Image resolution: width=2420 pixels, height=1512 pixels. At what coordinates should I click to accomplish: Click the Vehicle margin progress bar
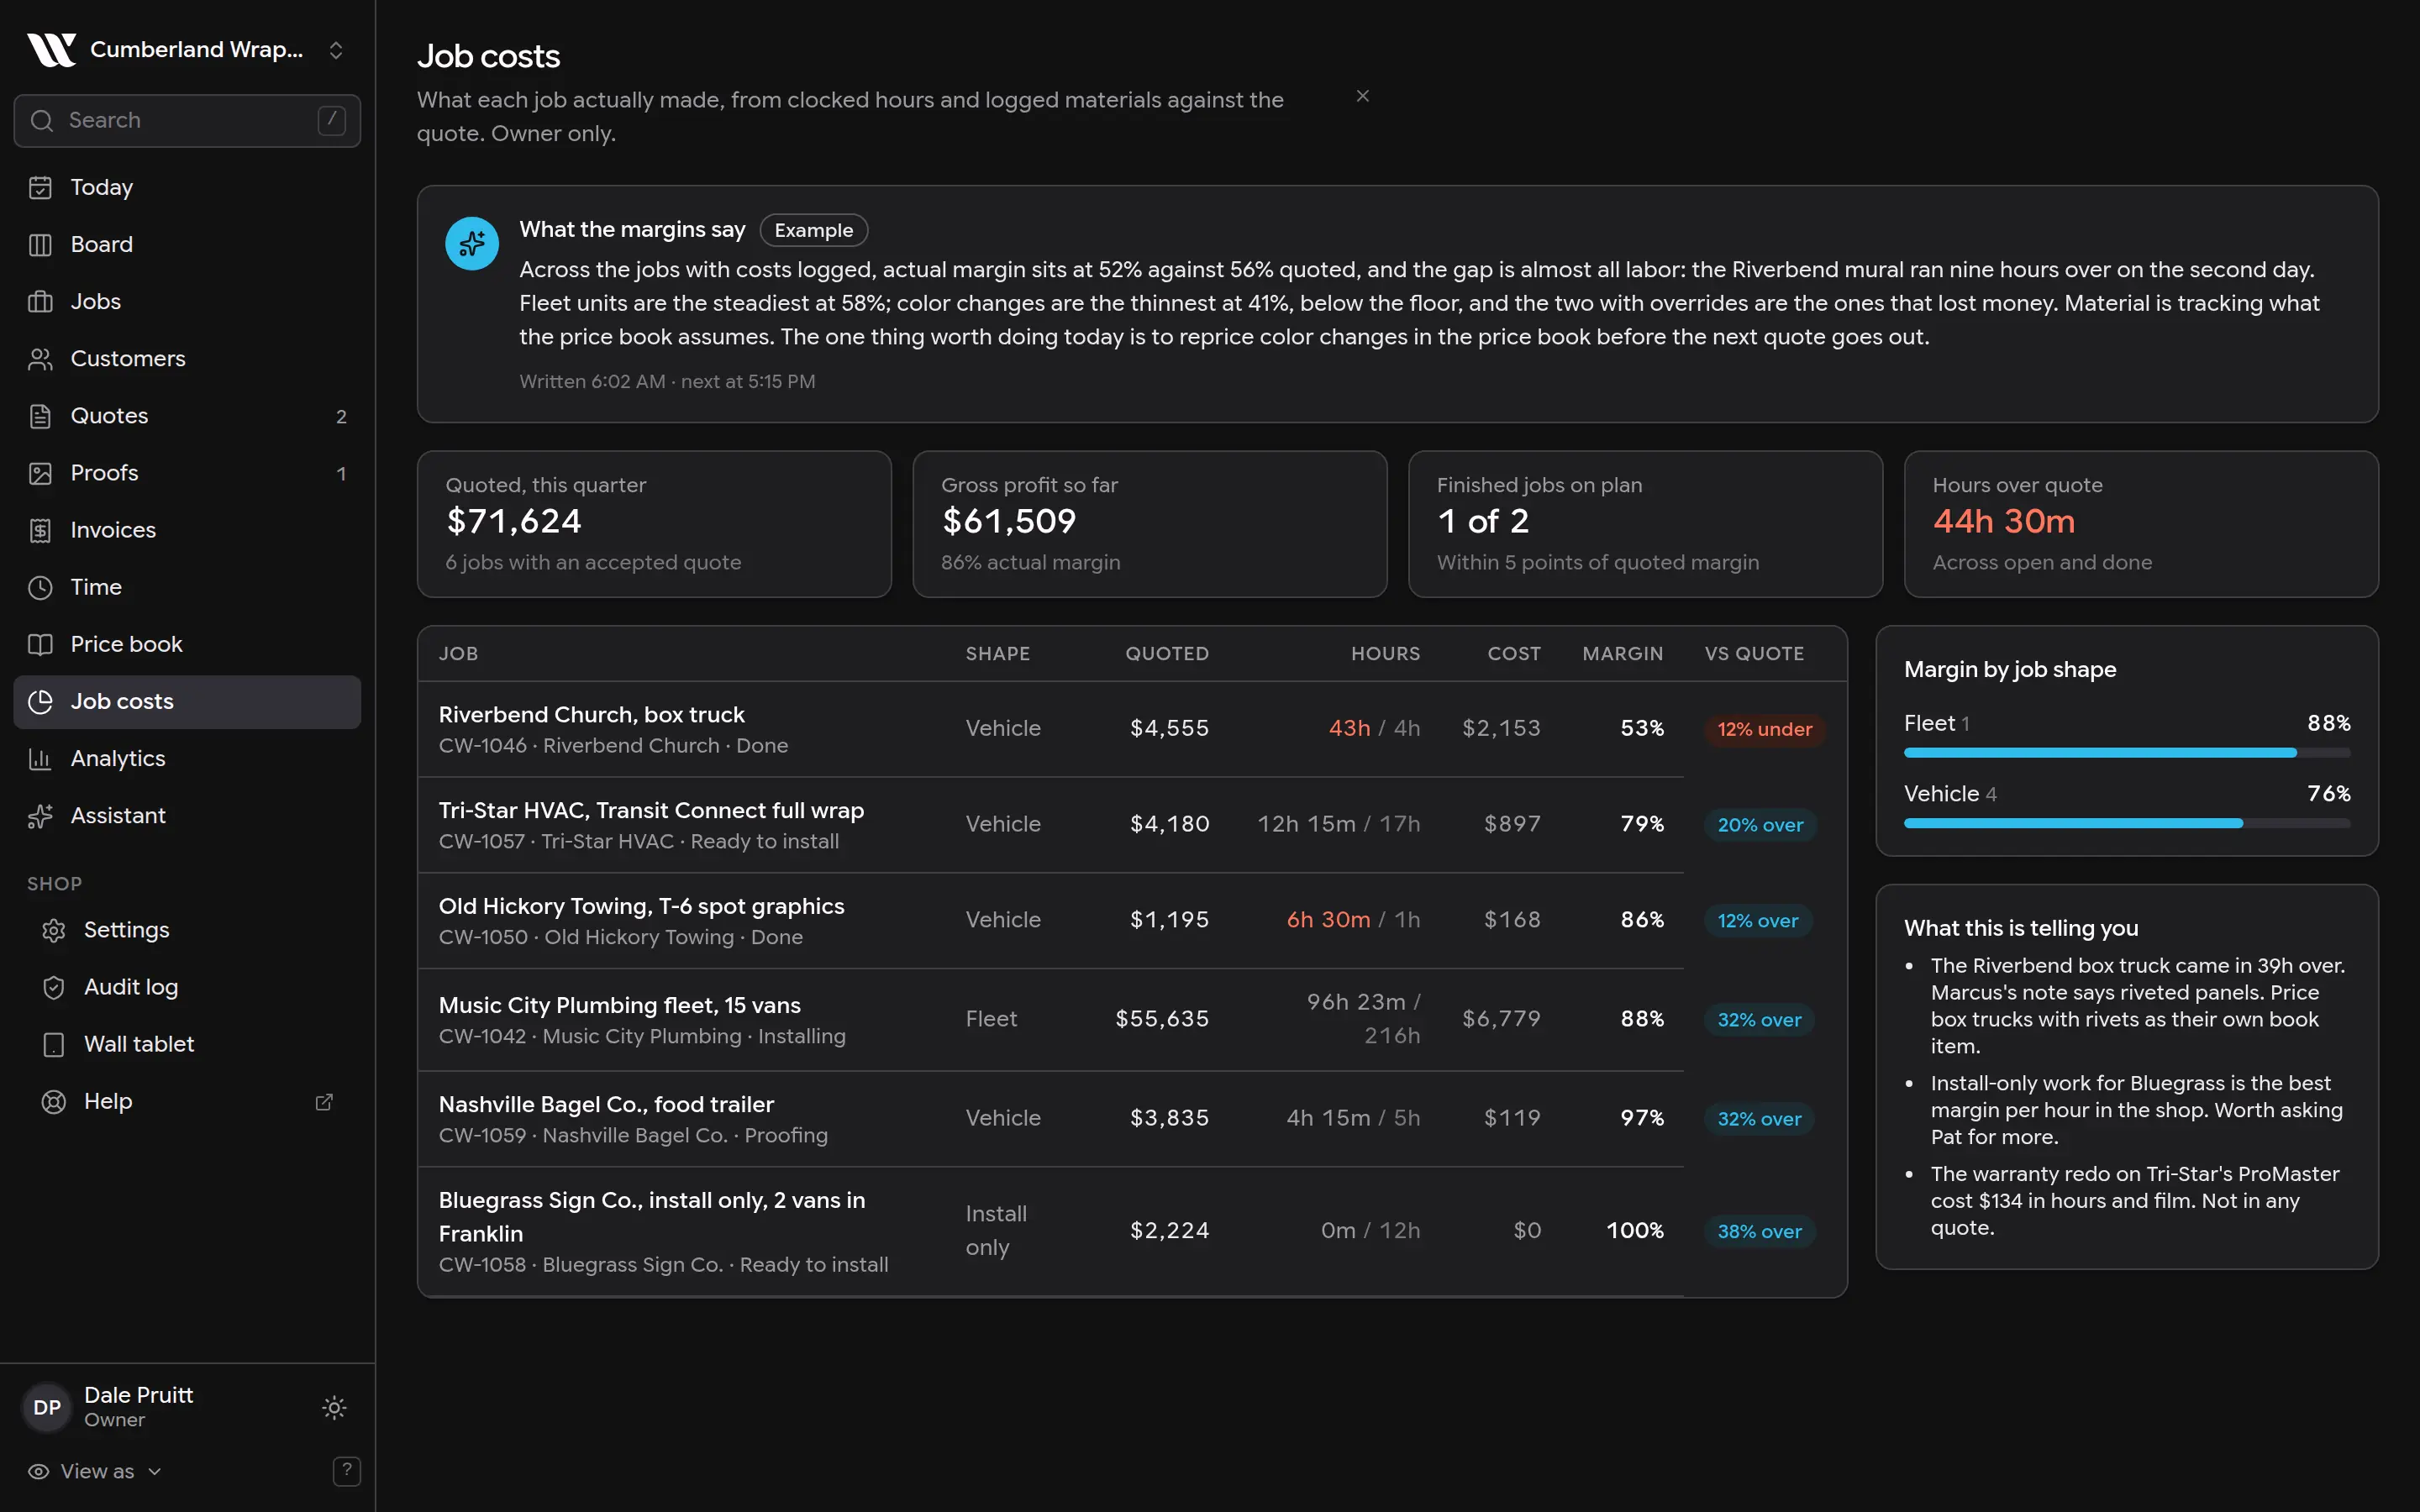pyautogui.click(x=2127, y=823)
